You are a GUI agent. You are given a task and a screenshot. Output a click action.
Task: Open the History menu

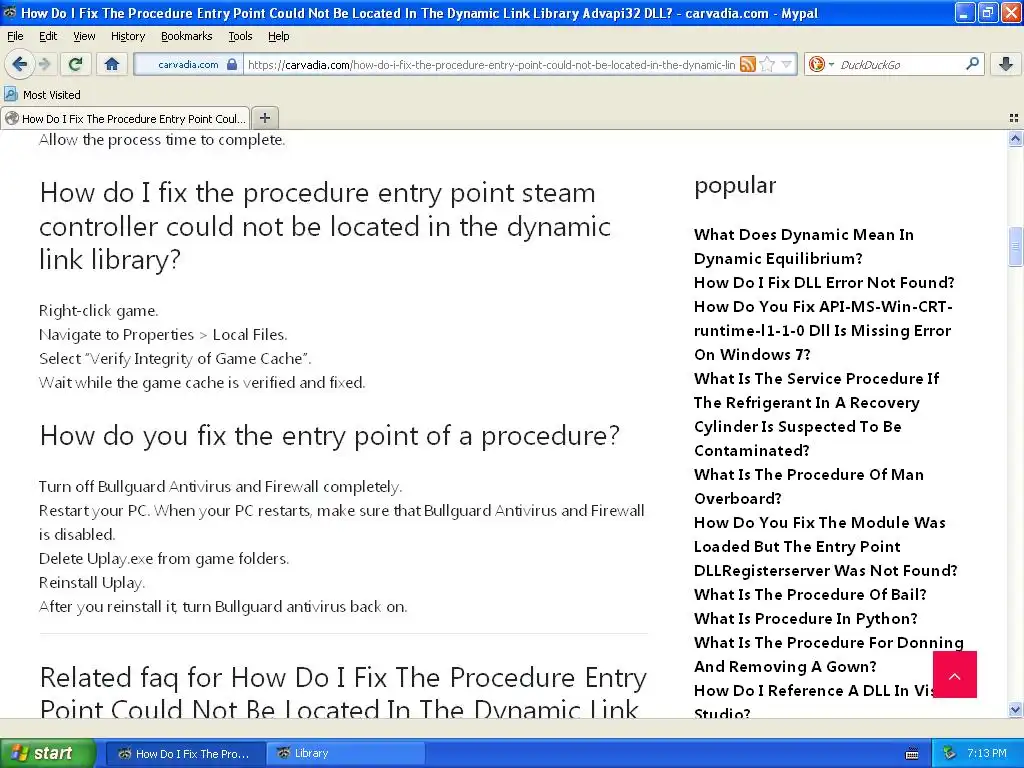(x=127, y=36)
